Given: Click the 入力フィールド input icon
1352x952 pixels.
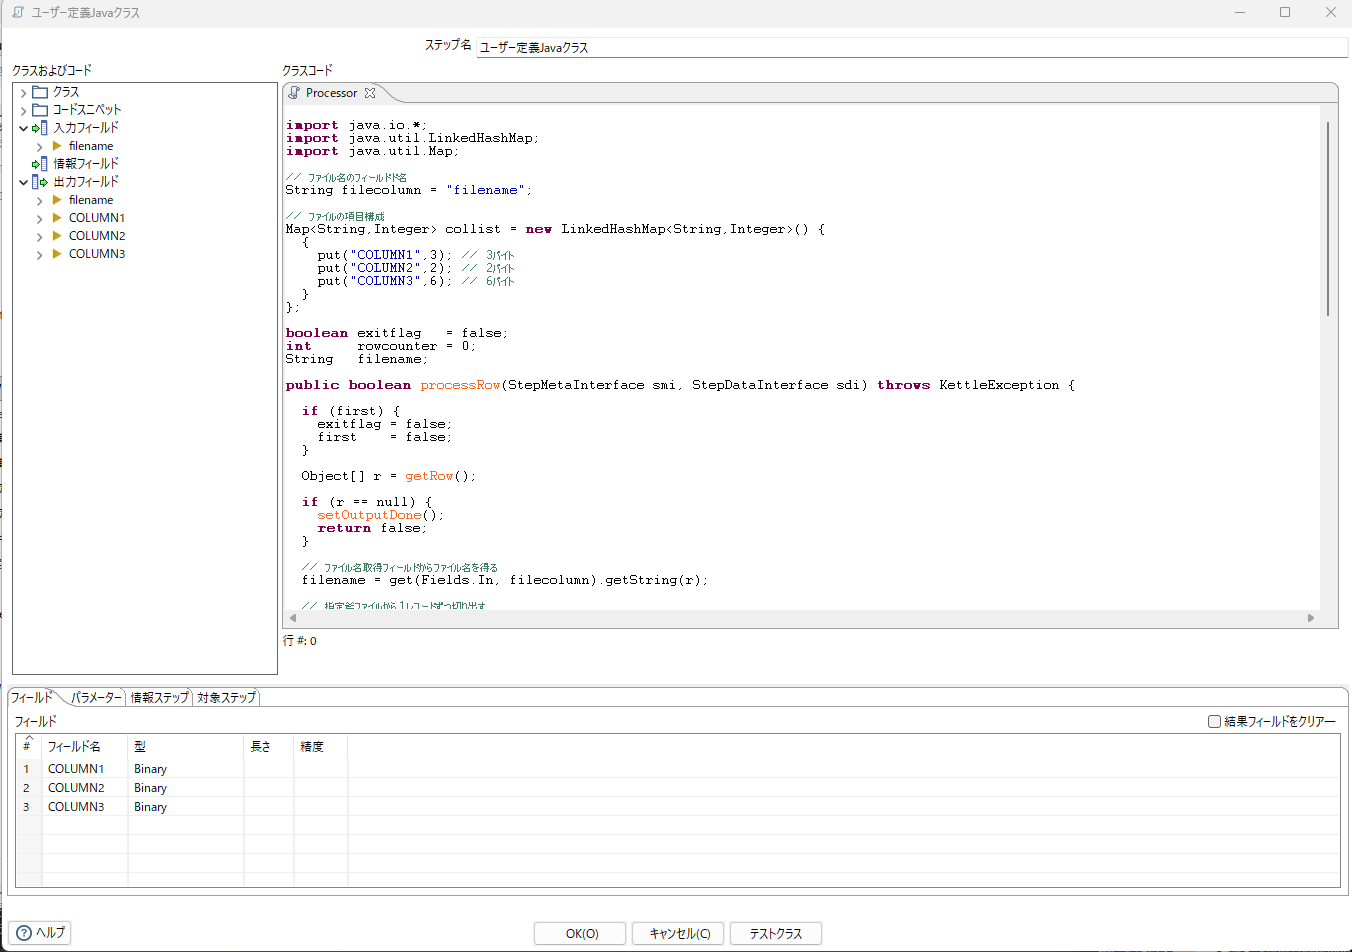Looking at the screenshot, I should pyautogui.click(x=40, y=128).
